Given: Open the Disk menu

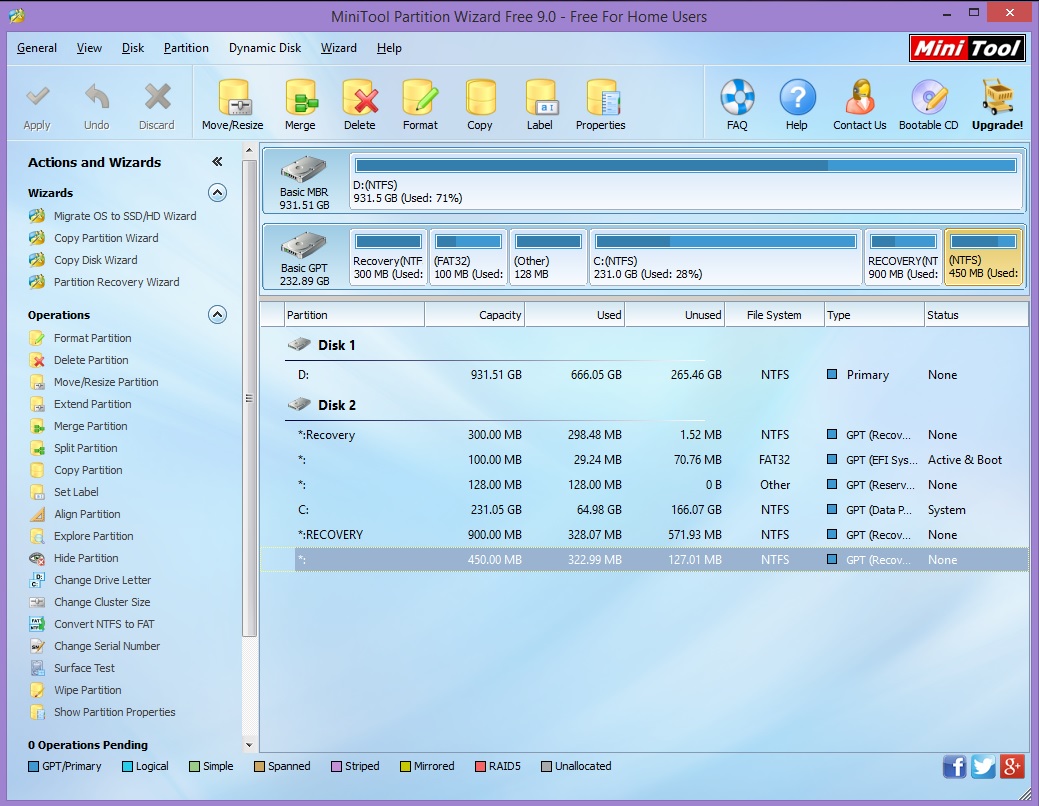Looking at the screenshot, I should 133,48.
